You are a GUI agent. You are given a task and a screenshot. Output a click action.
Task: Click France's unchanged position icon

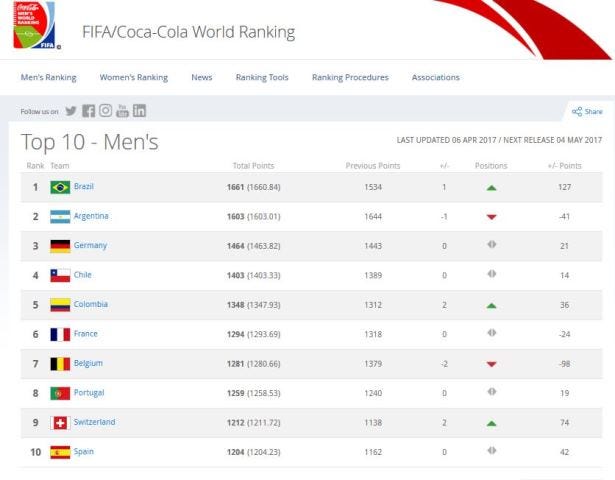[491, 333]
